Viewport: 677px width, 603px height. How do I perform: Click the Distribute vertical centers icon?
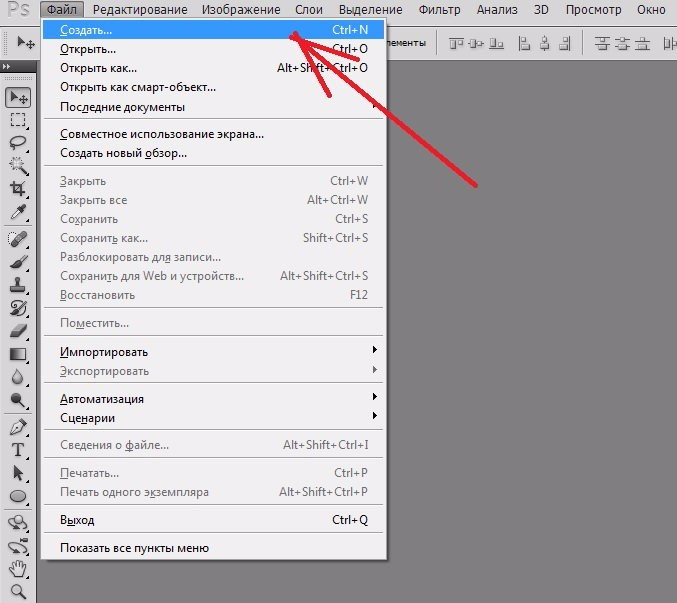click(x=622, y=43)
